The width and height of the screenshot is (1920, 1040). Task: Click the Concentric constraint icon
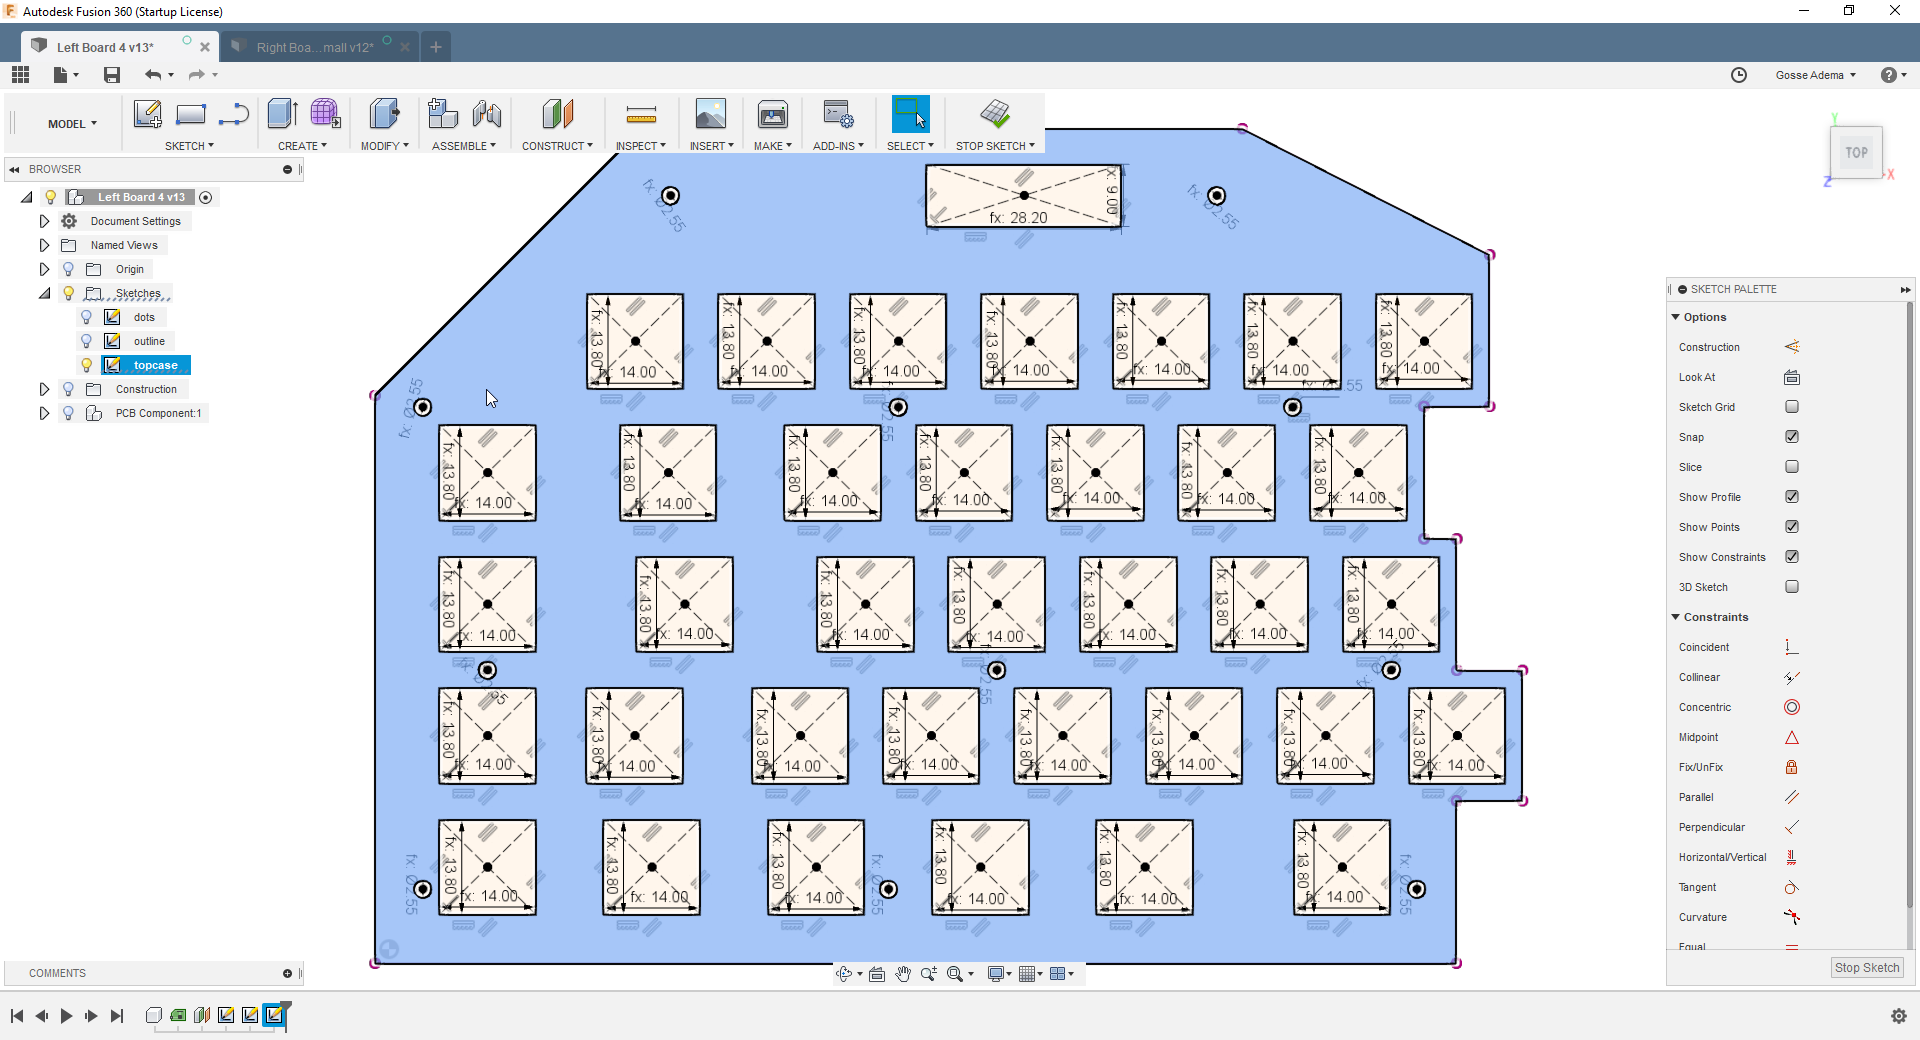(1792, 707)
